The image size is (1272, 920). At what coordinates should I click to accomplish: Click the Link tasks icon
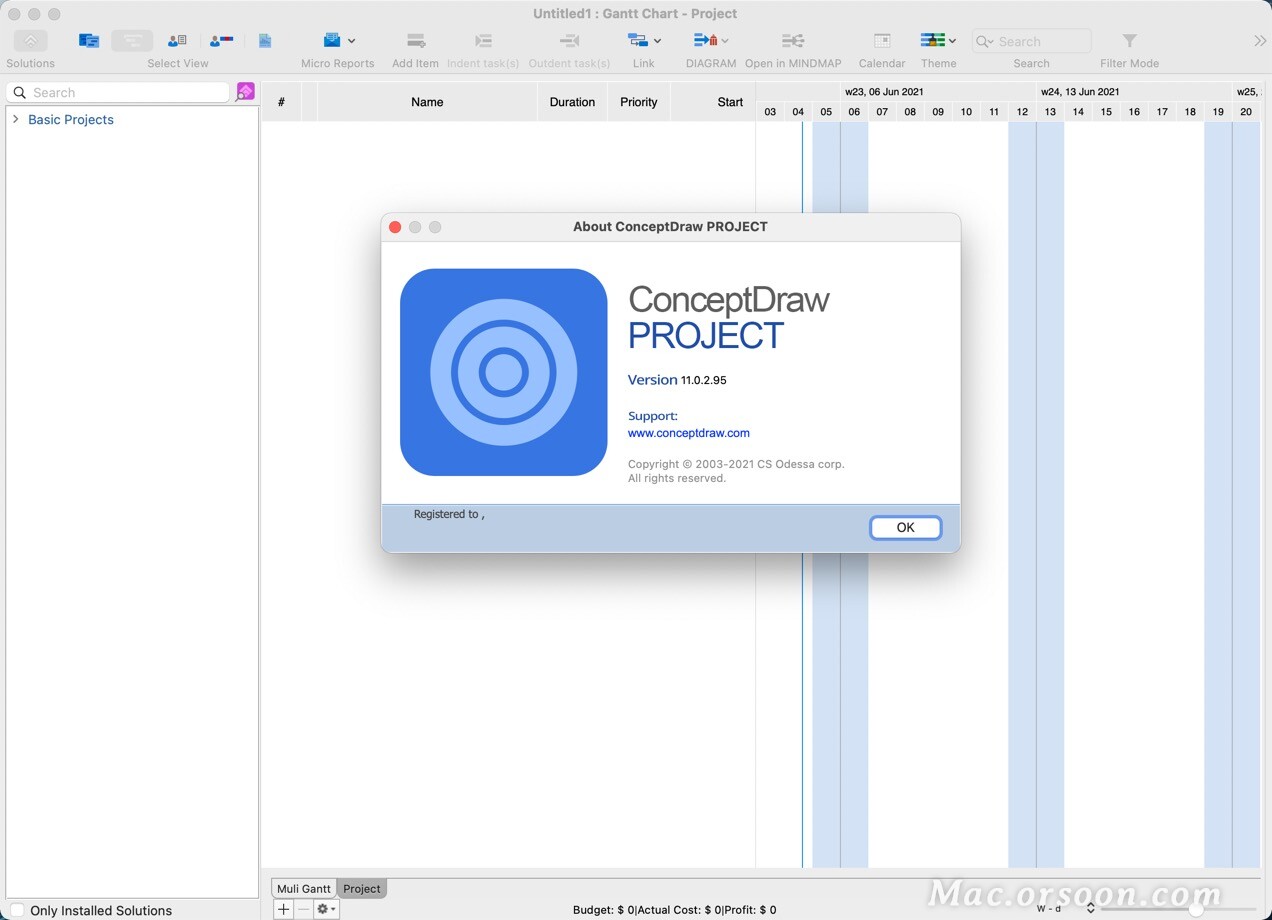tap(638, 40)
